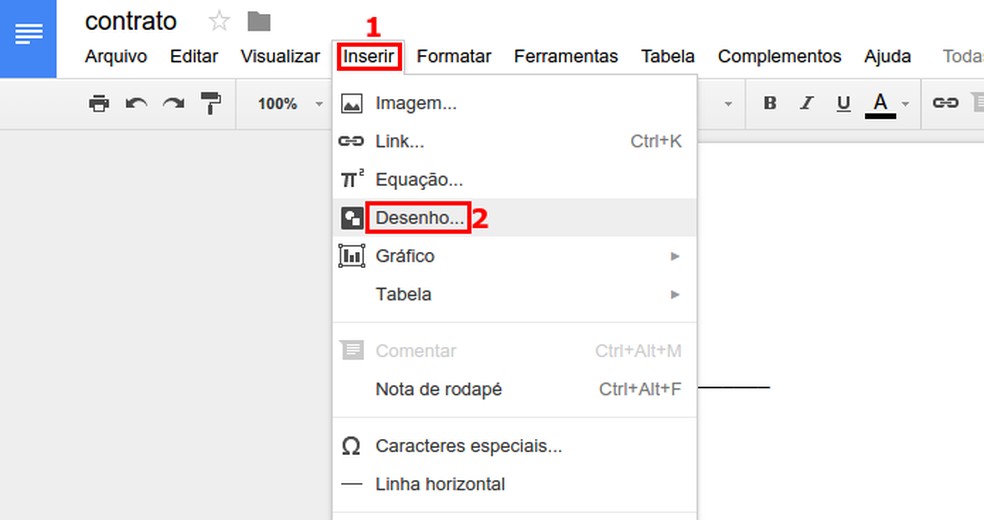Click the contrato document title
The width and height of the screenshot is (984, 520).
(131, 21)
